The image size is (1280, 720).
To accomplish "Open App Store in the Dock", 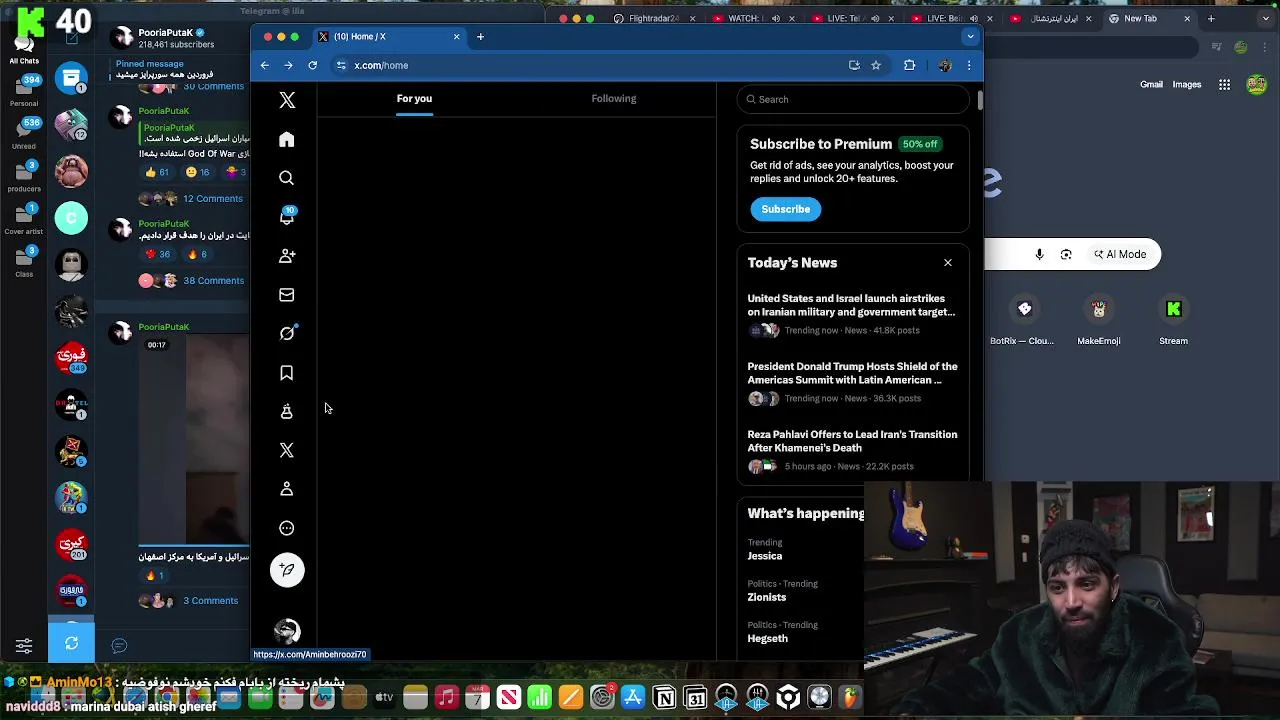I will coord(633,697).
